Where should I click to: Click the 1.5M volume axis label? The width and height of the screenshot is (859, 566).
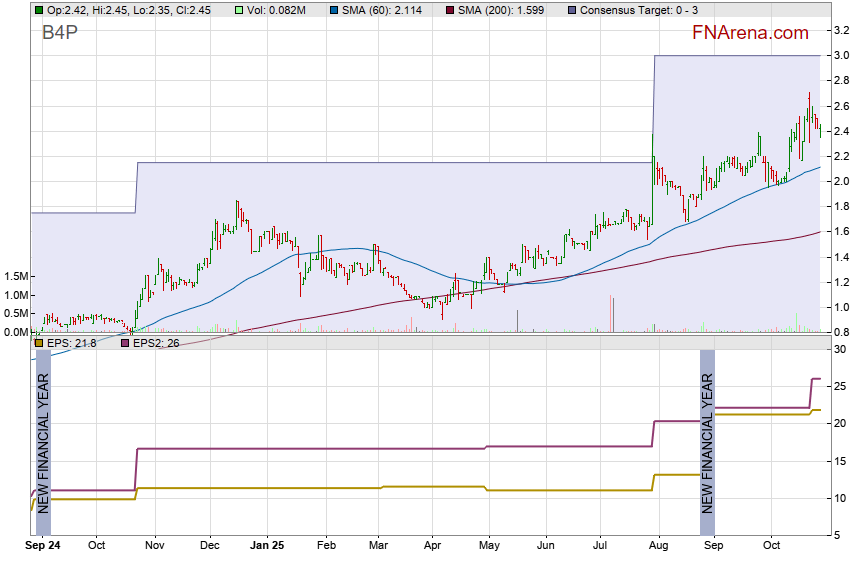point(15,277)
